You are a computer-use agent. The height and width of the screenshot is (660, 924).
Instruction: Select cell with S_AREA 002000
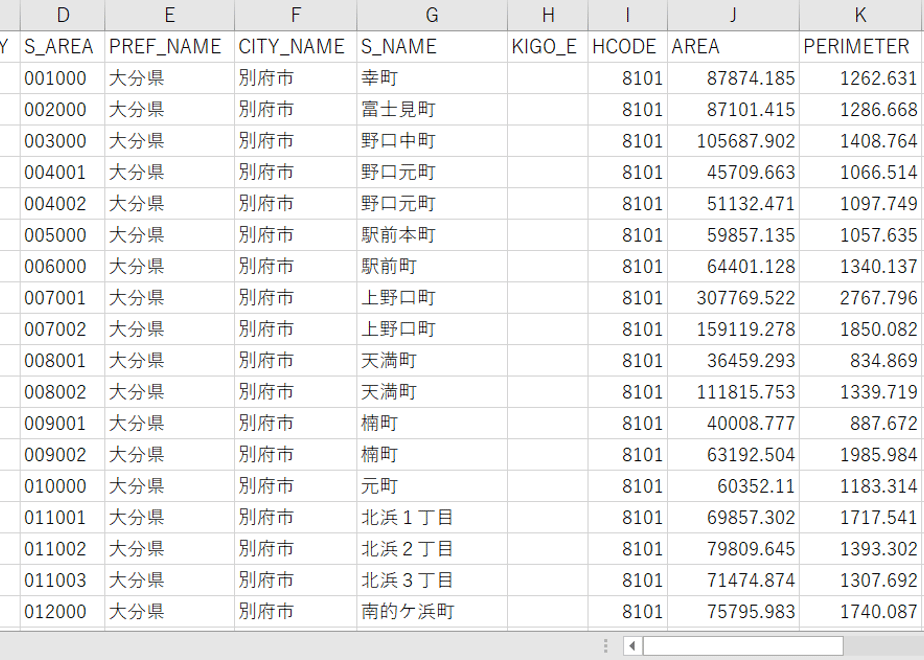(62, 110)
